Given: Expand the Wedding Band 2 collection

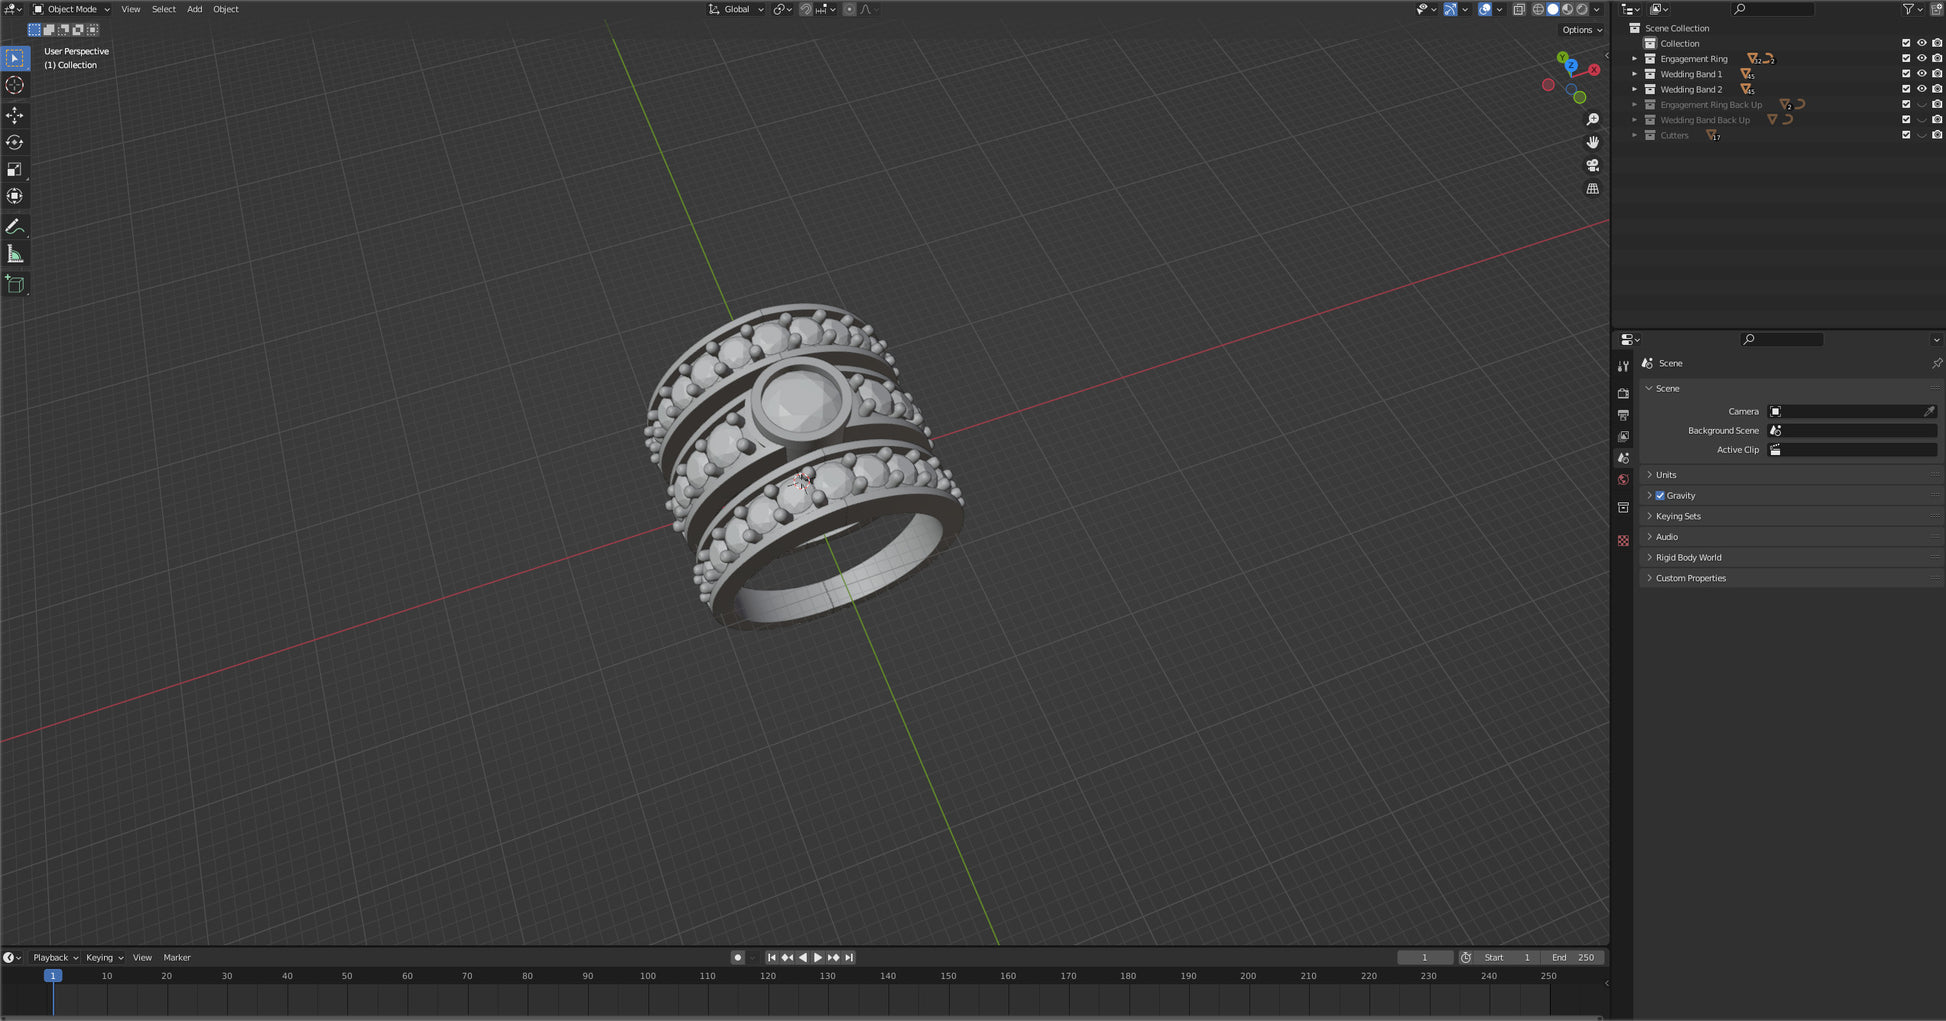Looking at the screenshot, I should pos(1635,89).
